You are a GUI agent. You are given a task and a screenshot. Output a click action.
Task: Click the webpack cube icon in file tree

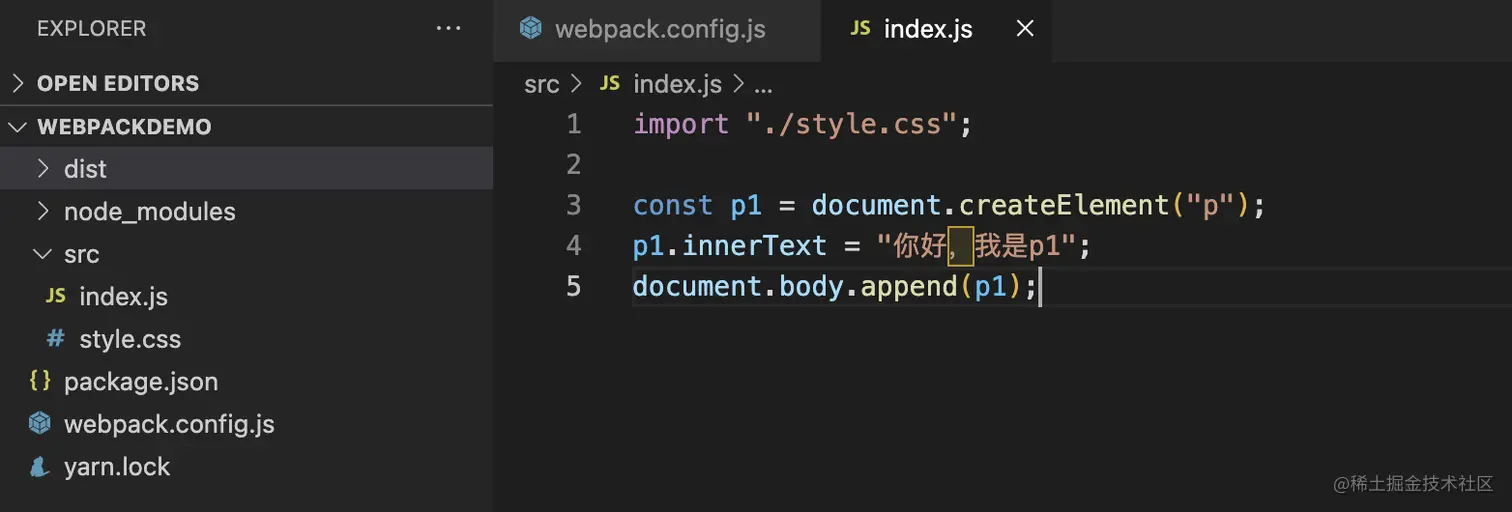40,424
